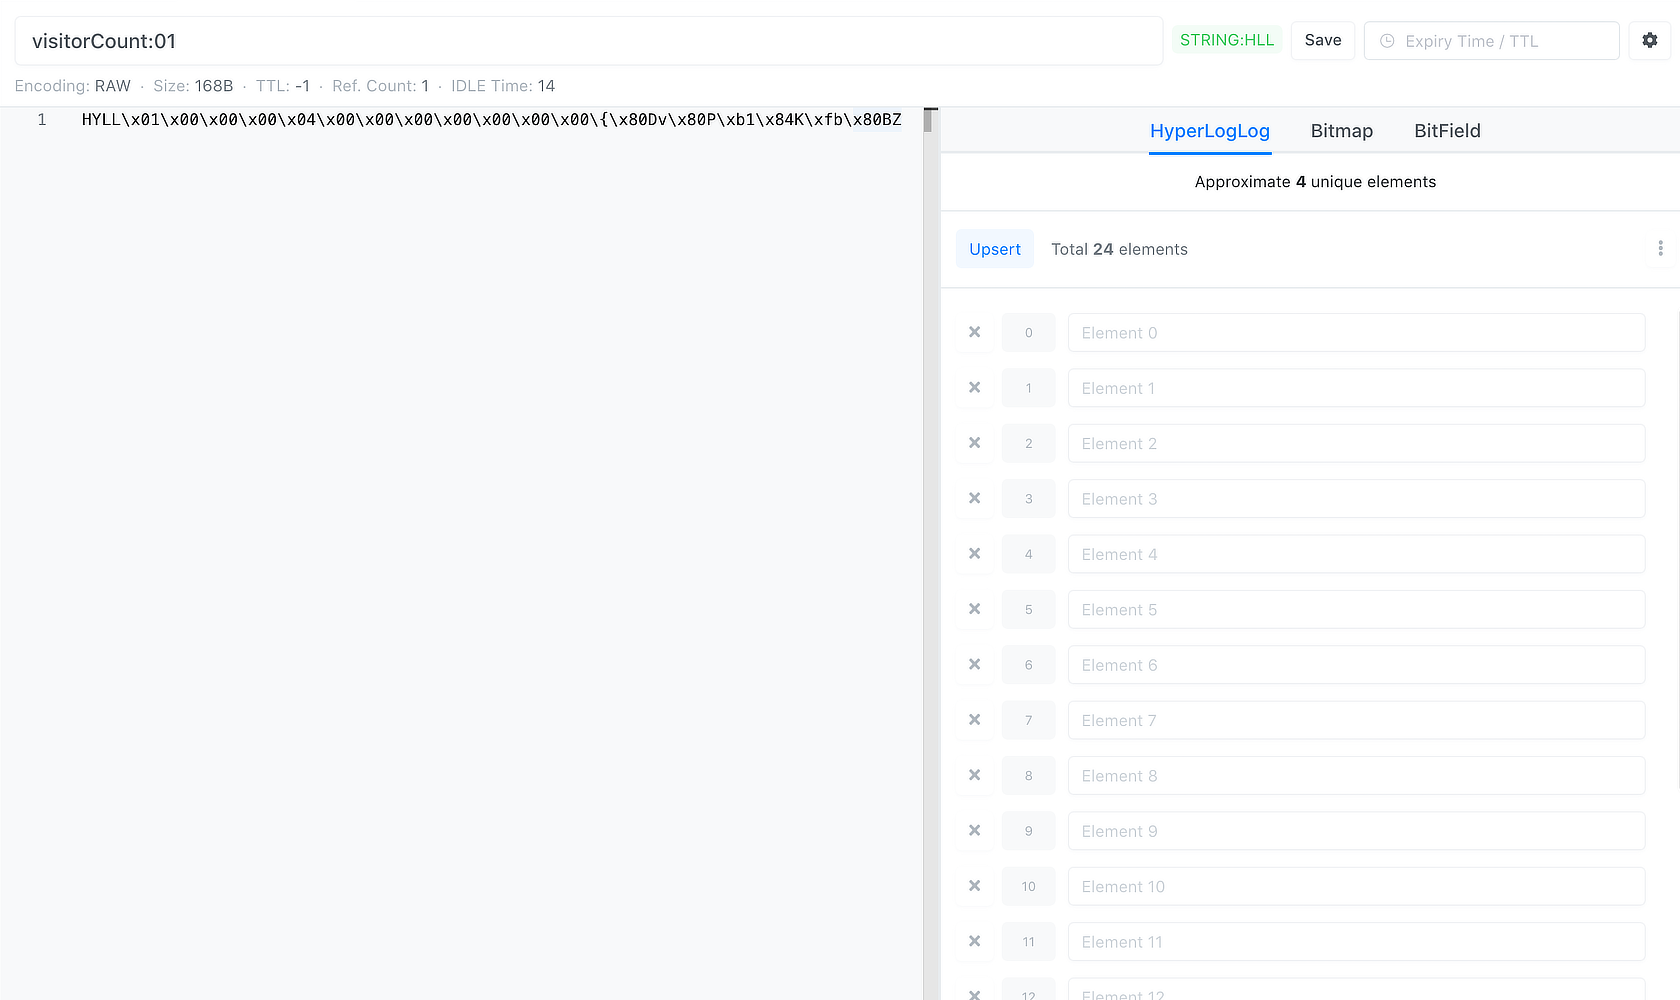Click the raw HYLL value editor line

coord(491,120)
